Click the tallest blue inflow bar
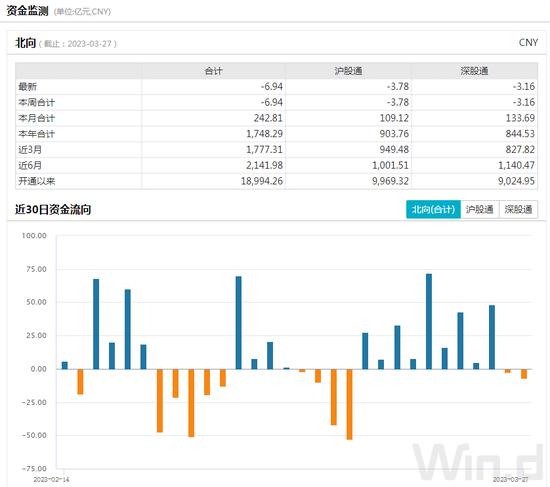The width and height of the screenshot is (550, 487). 429,321
